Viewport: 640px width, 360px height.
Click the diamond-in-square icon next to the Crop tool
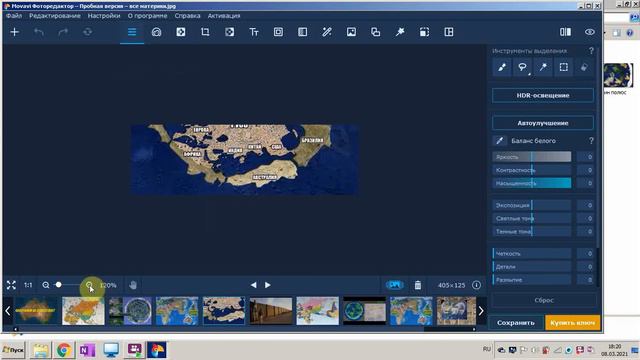pos(229,32)
